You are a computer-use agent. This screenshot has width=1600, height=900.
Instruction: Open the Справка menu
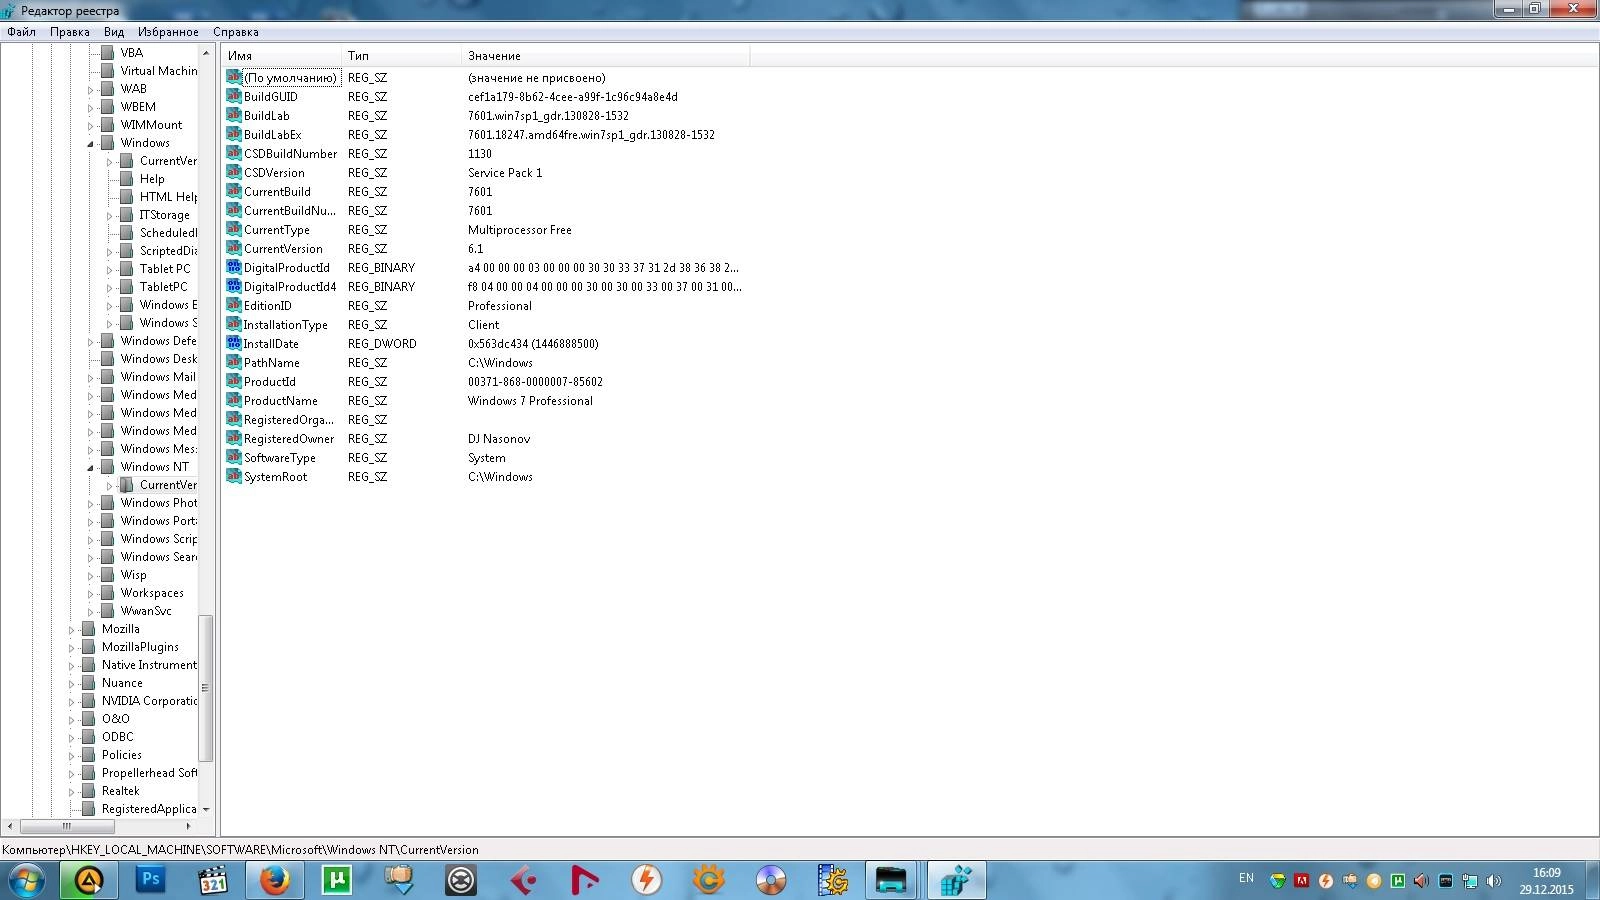pyautogui.click(x=236, y=32)
